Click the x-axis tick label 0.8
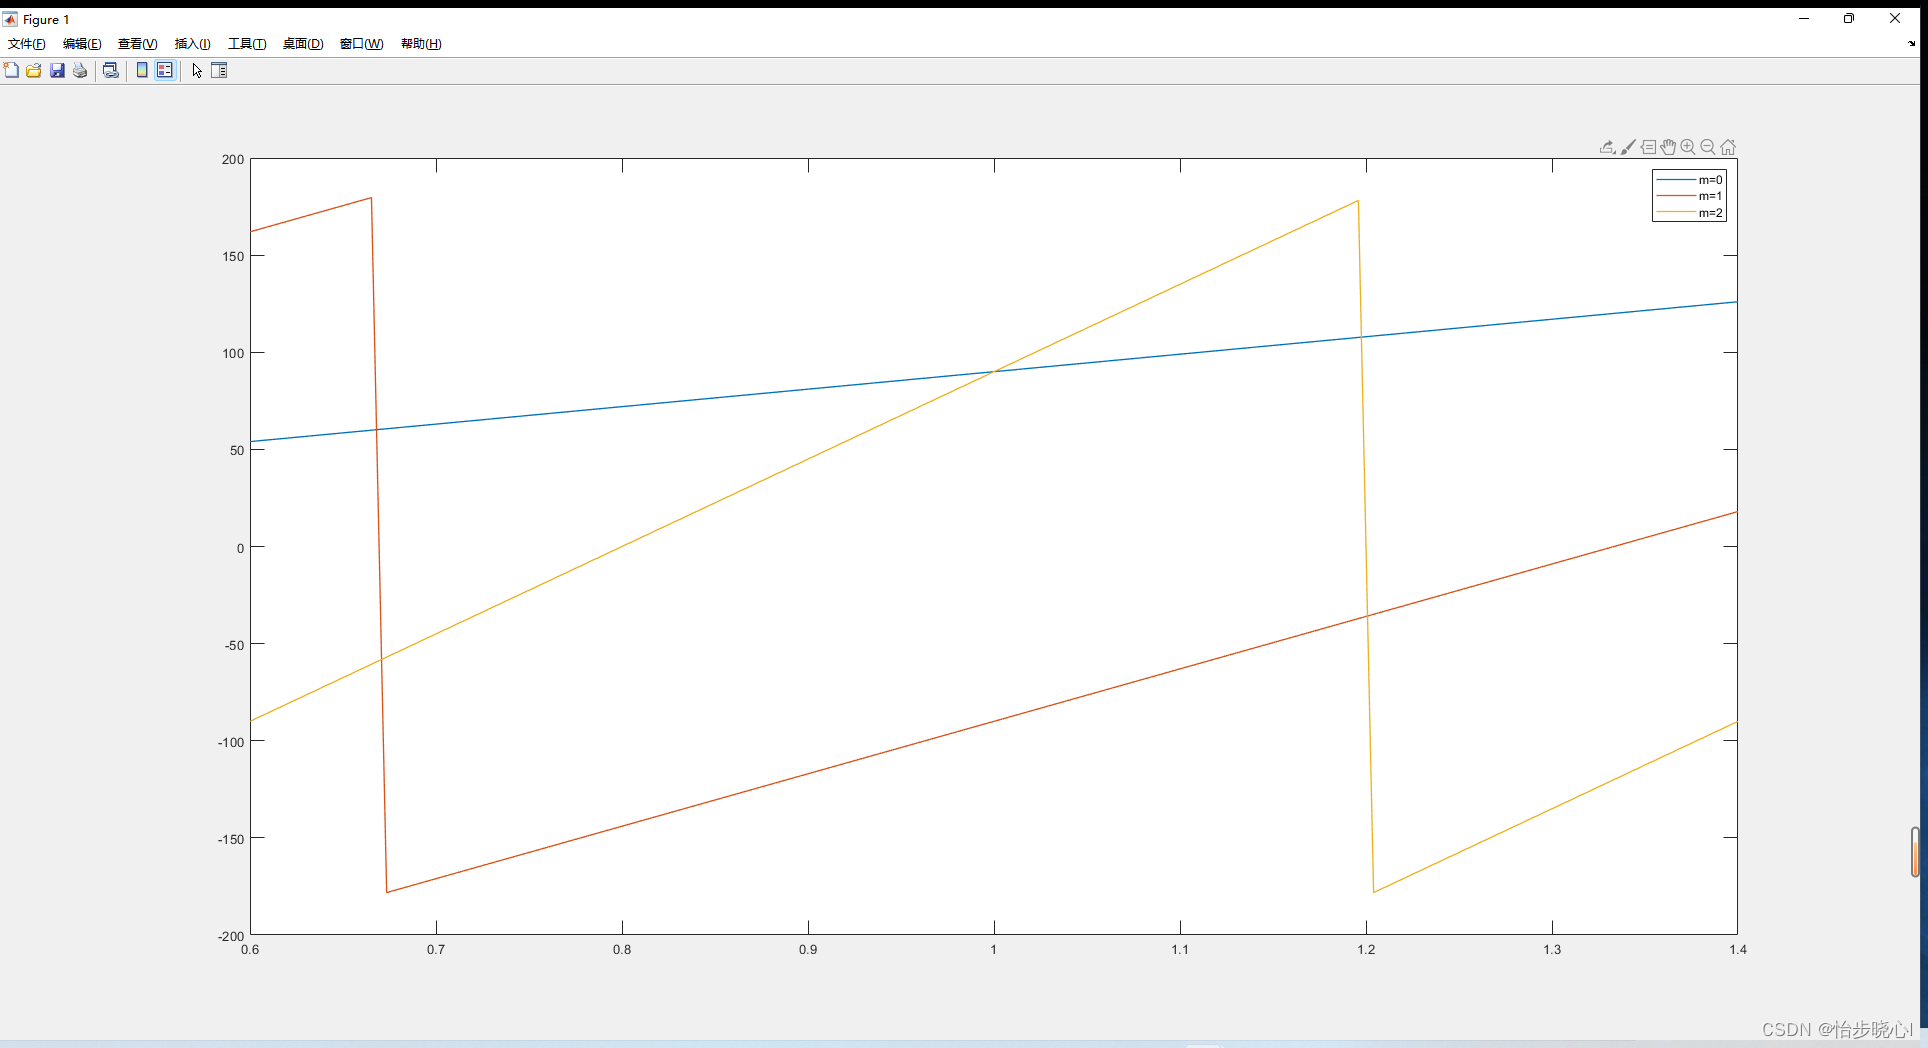The image size is (1928, 1048). tap(622, 949)
